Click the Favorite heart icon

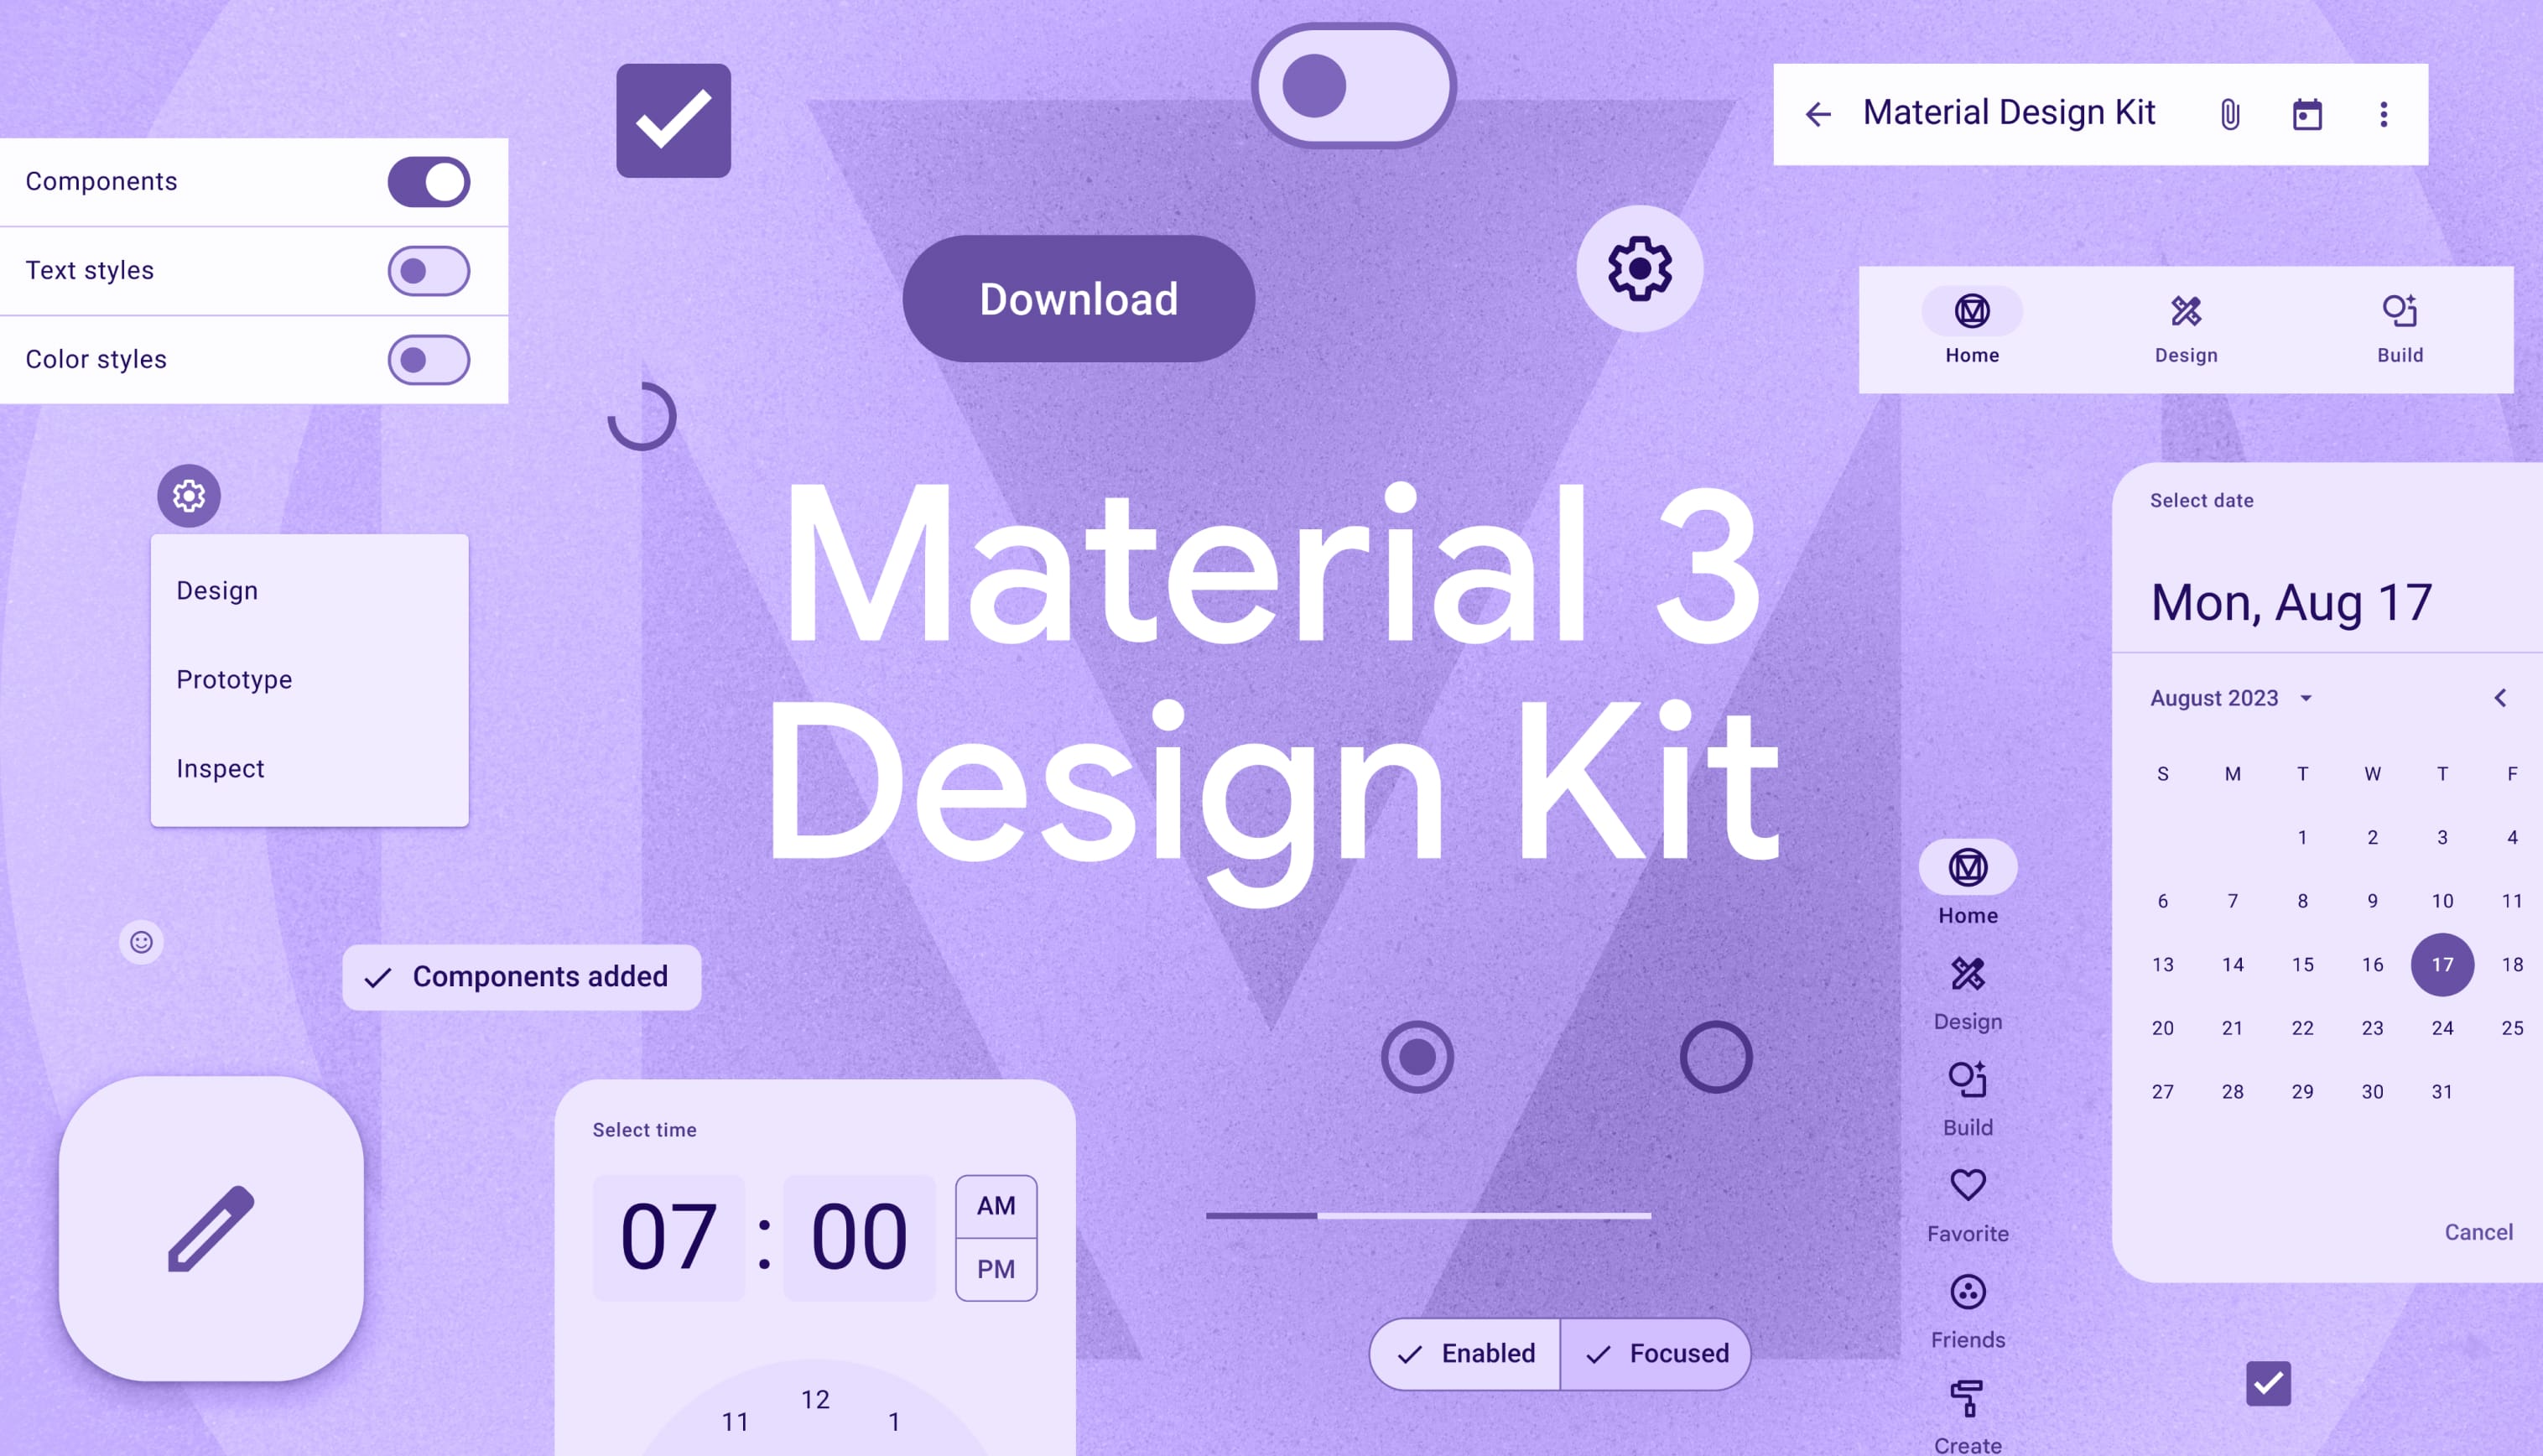(1968, 1185)
